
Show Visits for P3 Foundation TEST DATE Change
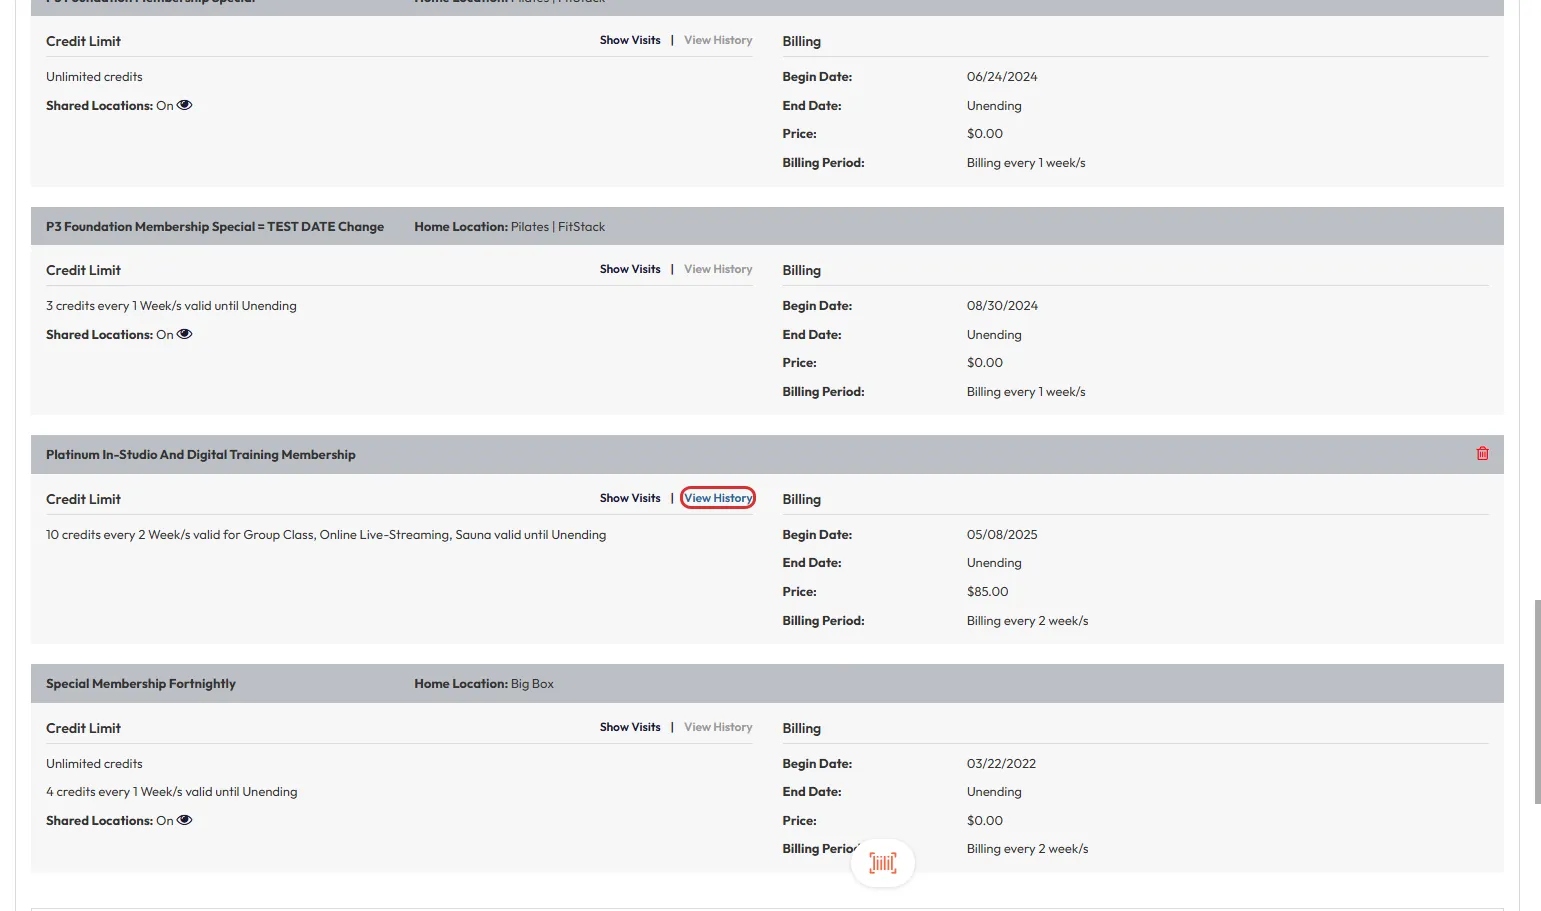click(x=630, y=270)
